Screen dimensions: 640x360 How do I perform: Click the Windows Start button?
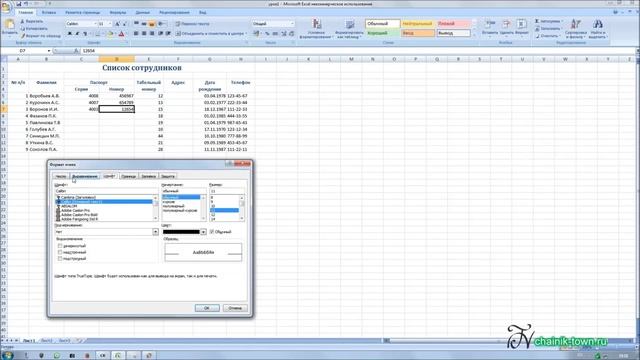(x=7, y=355)
